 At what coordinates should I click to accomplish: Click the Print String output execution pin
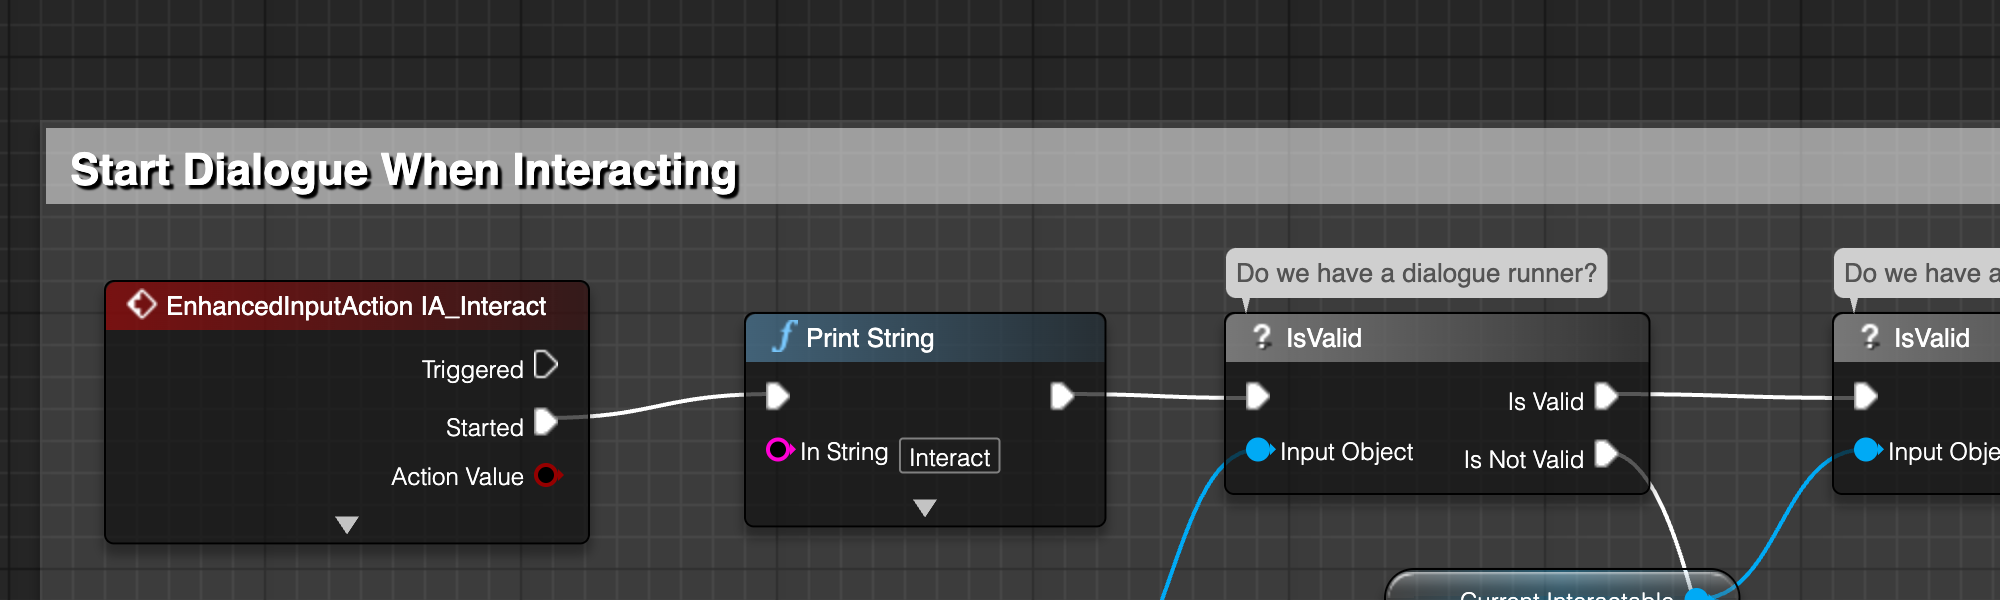(x=1062, y=396)
